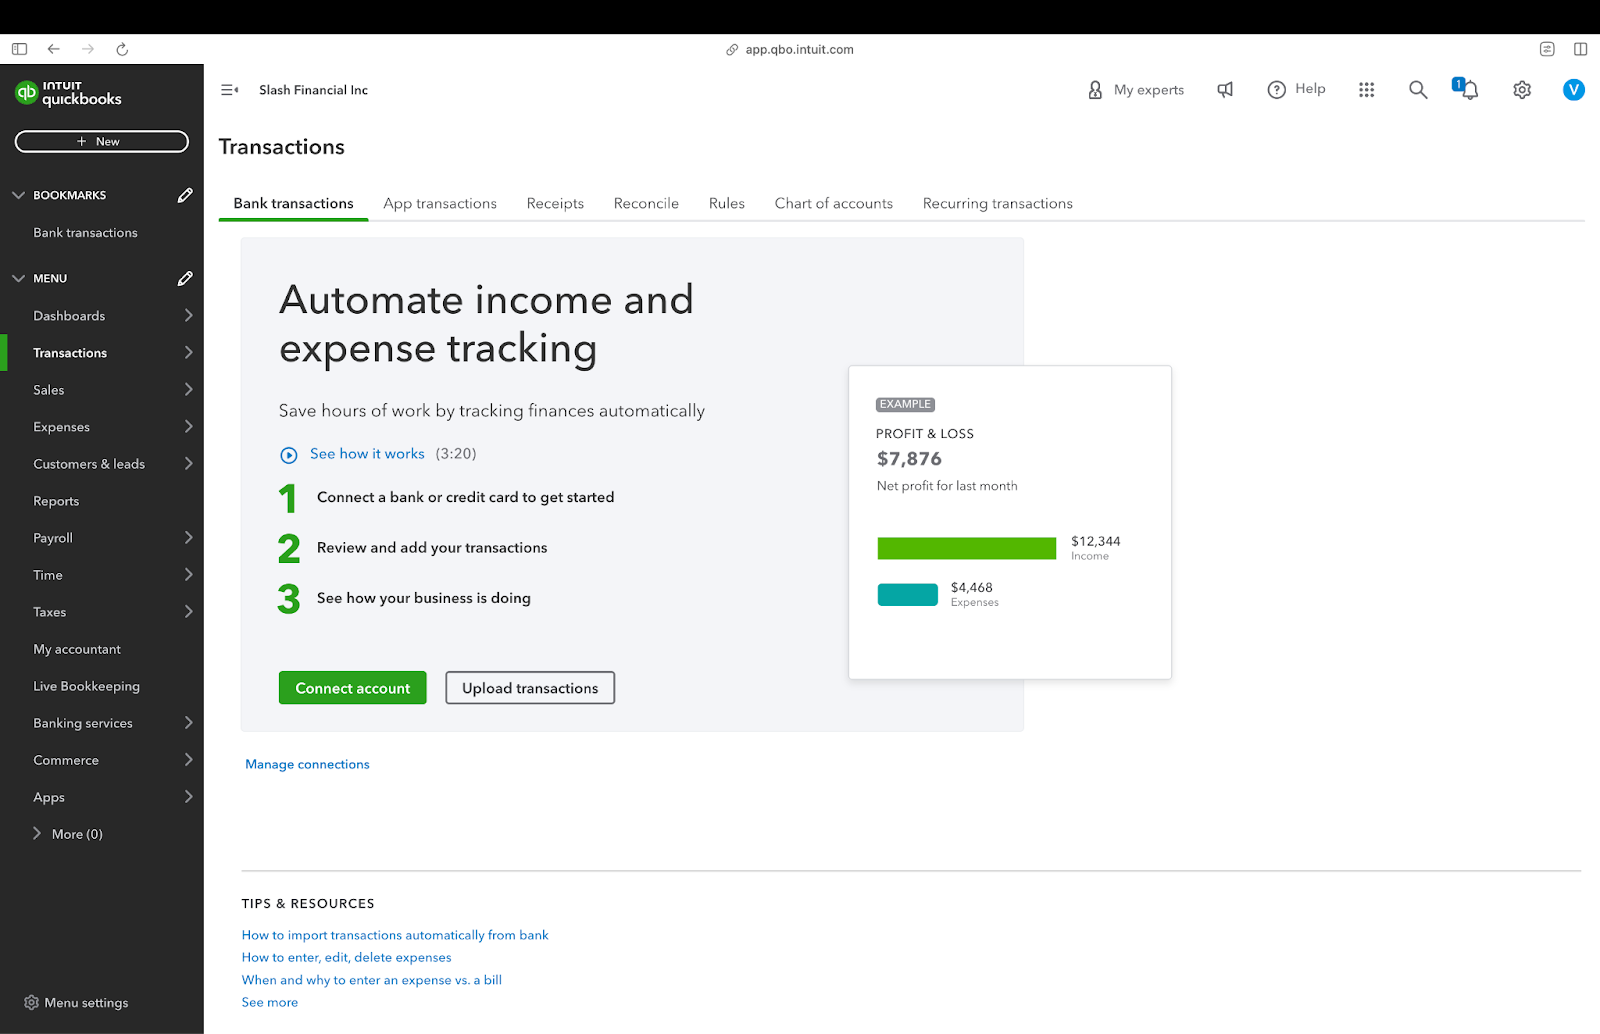Switch to App transactions tab

click(440, 203)
